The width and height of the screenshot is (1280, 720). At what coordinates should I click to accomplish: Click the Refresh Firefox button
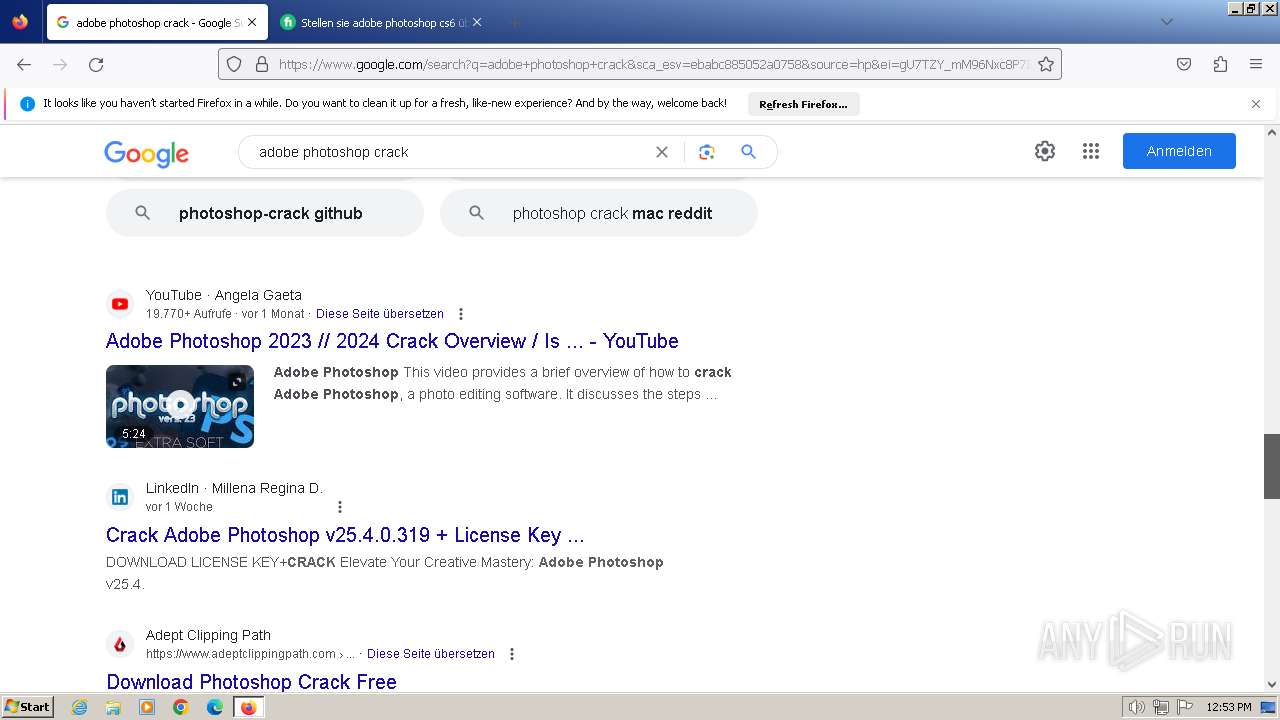coord(803,104)
